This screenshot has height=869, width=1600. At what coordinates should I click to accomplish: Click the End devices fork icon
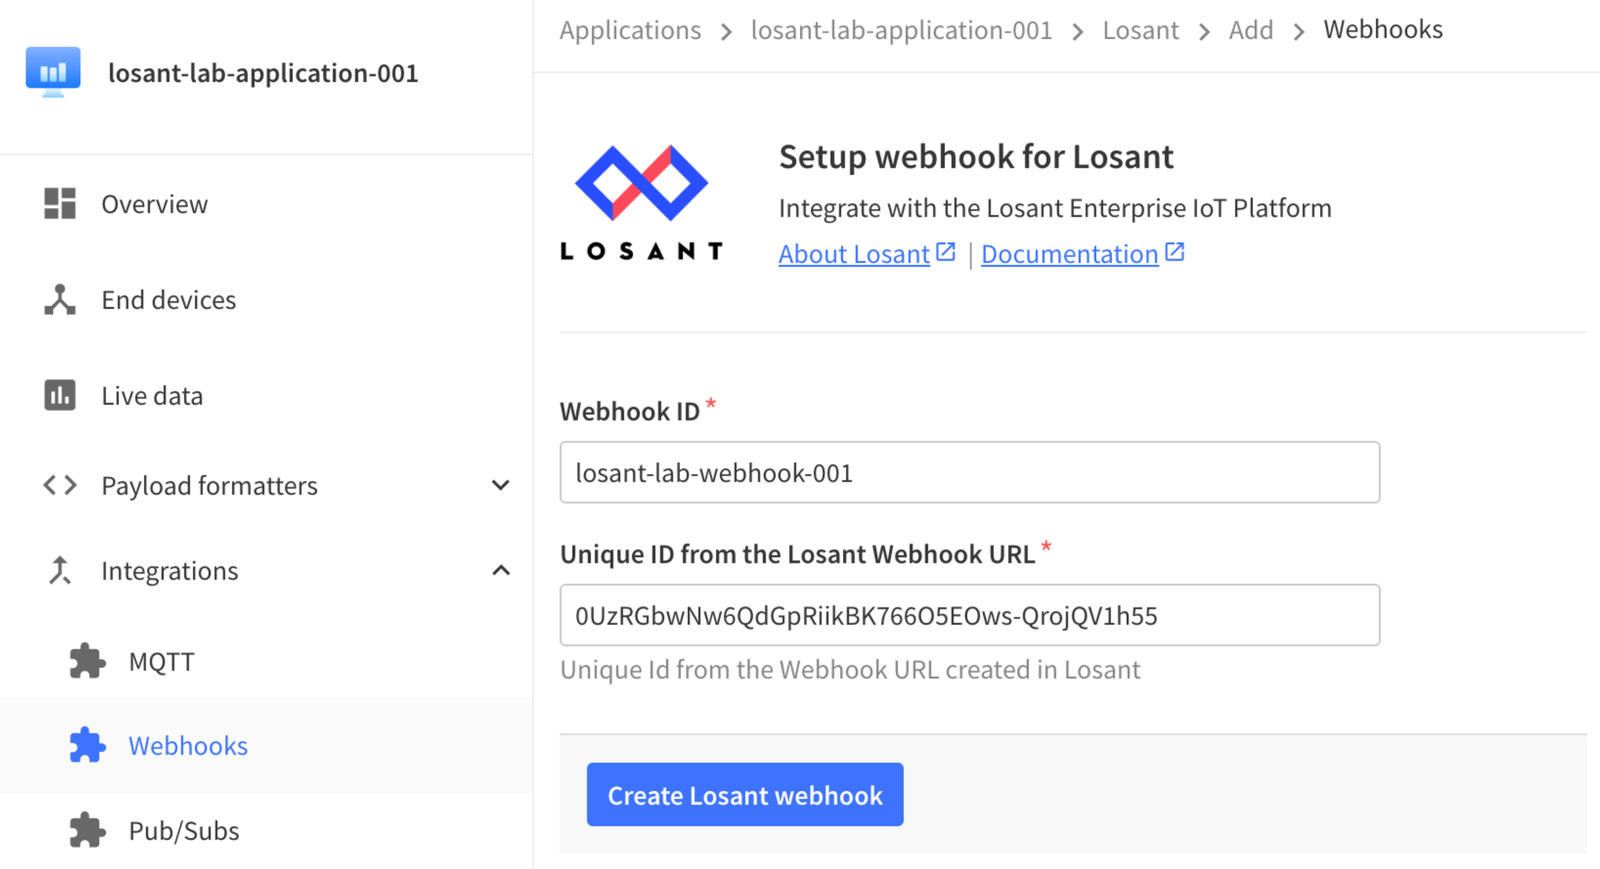pos(60,300)
